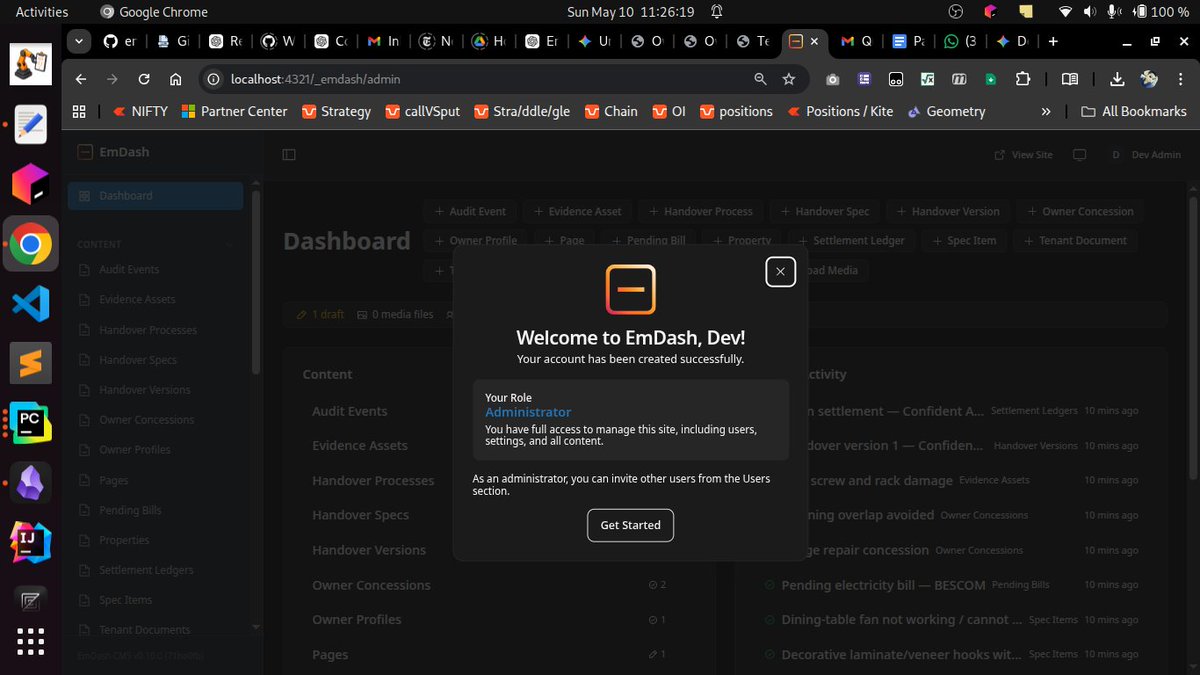Open the View Site link
The image size is (1200, 675).
1023,155
